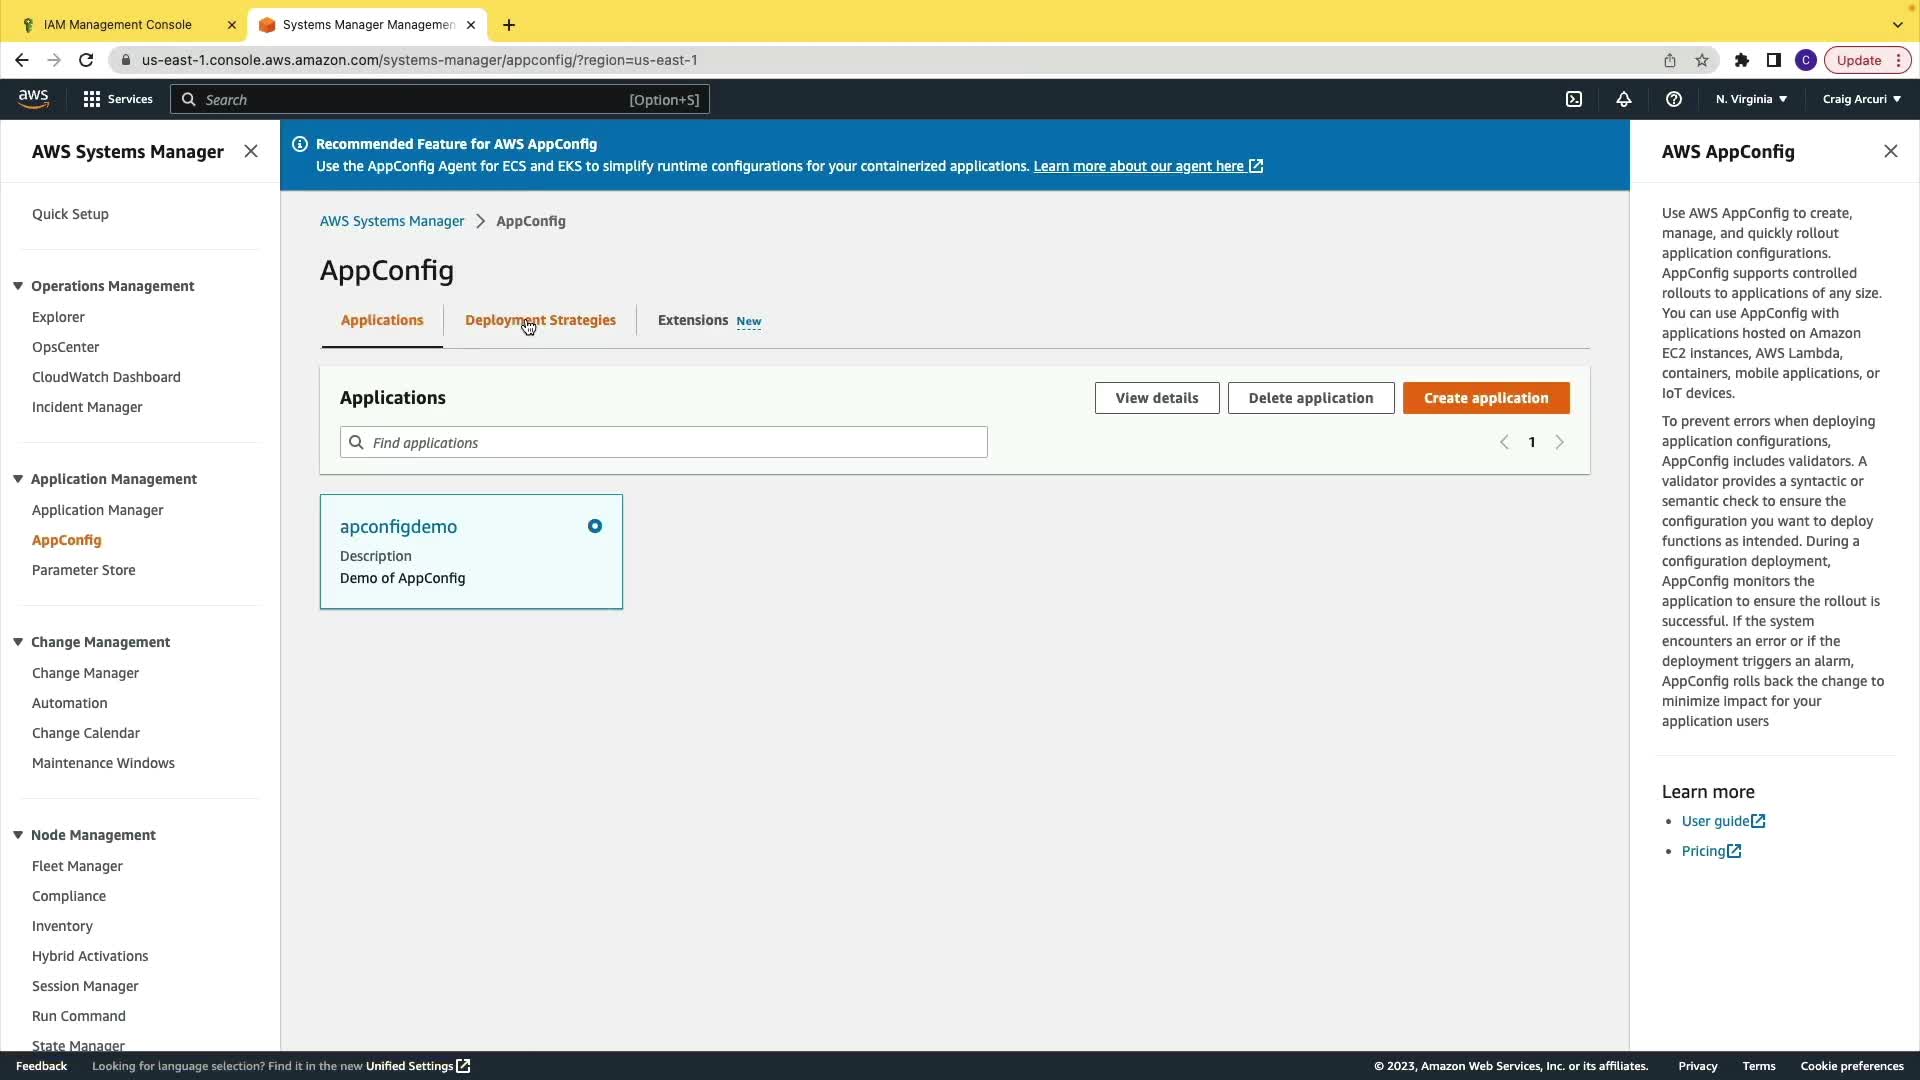
Task: Open the notifications bell icon
Action: tap(1624, 99)
